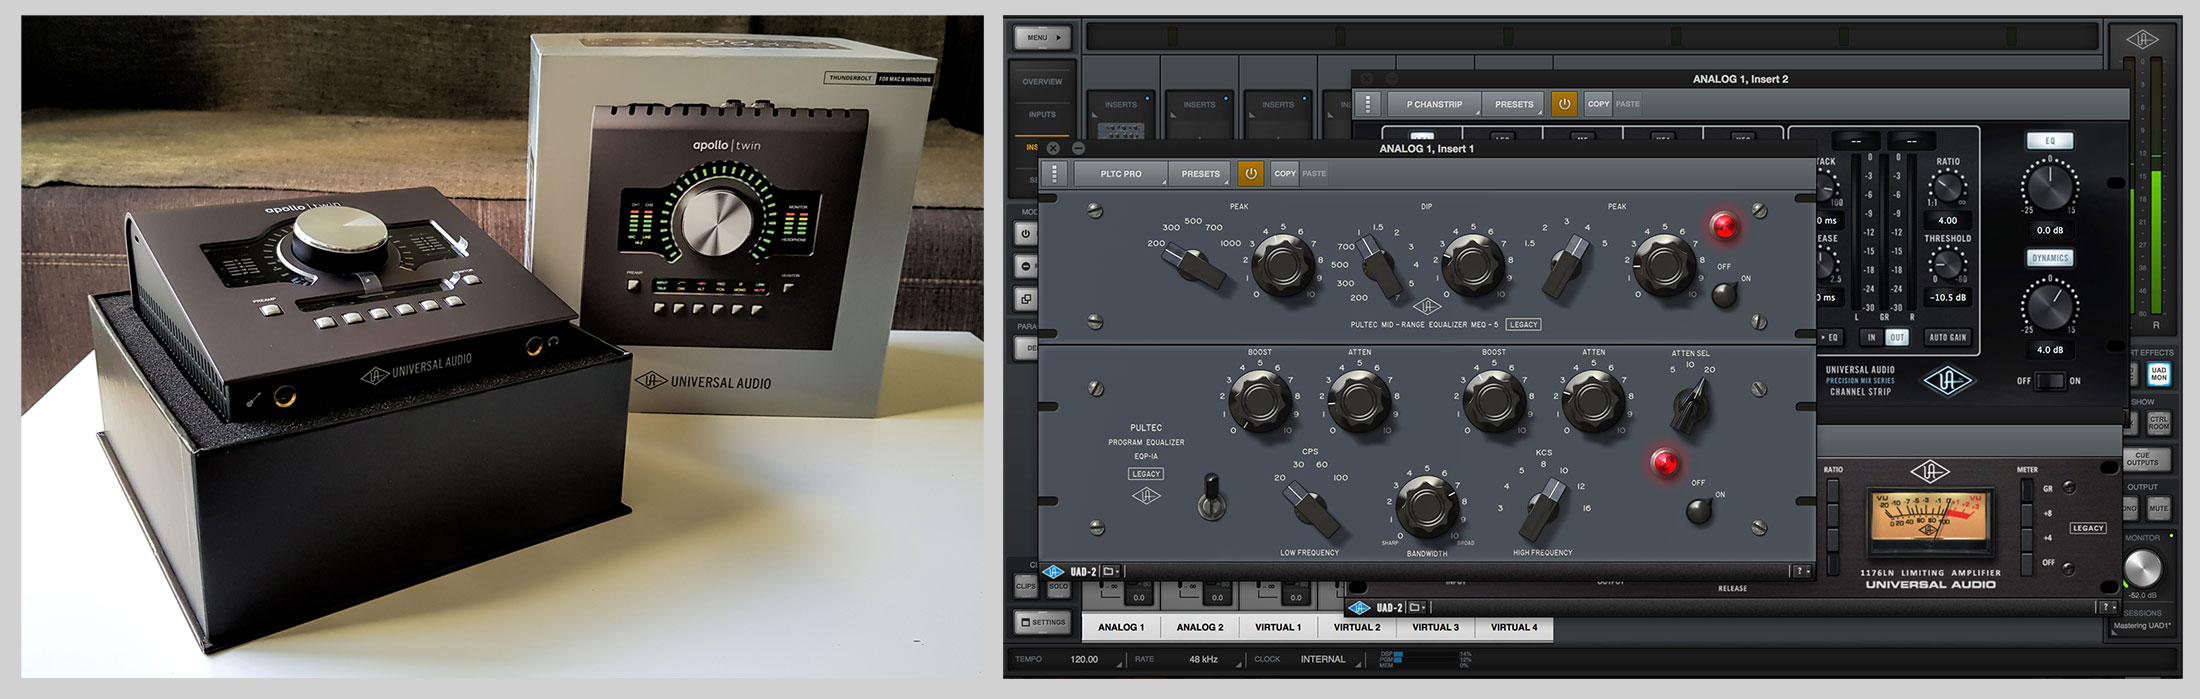The image size is (2200, 699).
Task: Click the red power lamp on the EQP-1A
Action: 1664,463
